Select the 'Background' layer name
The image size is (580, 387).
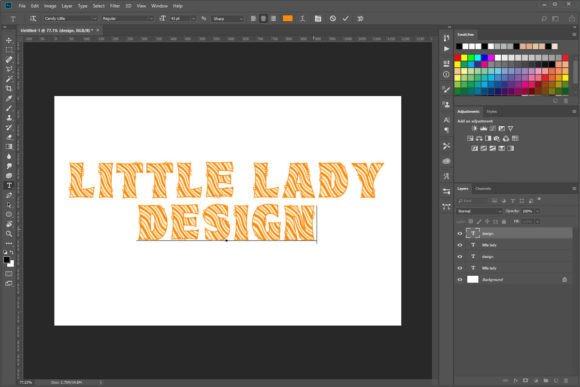[x=492, y=279]
